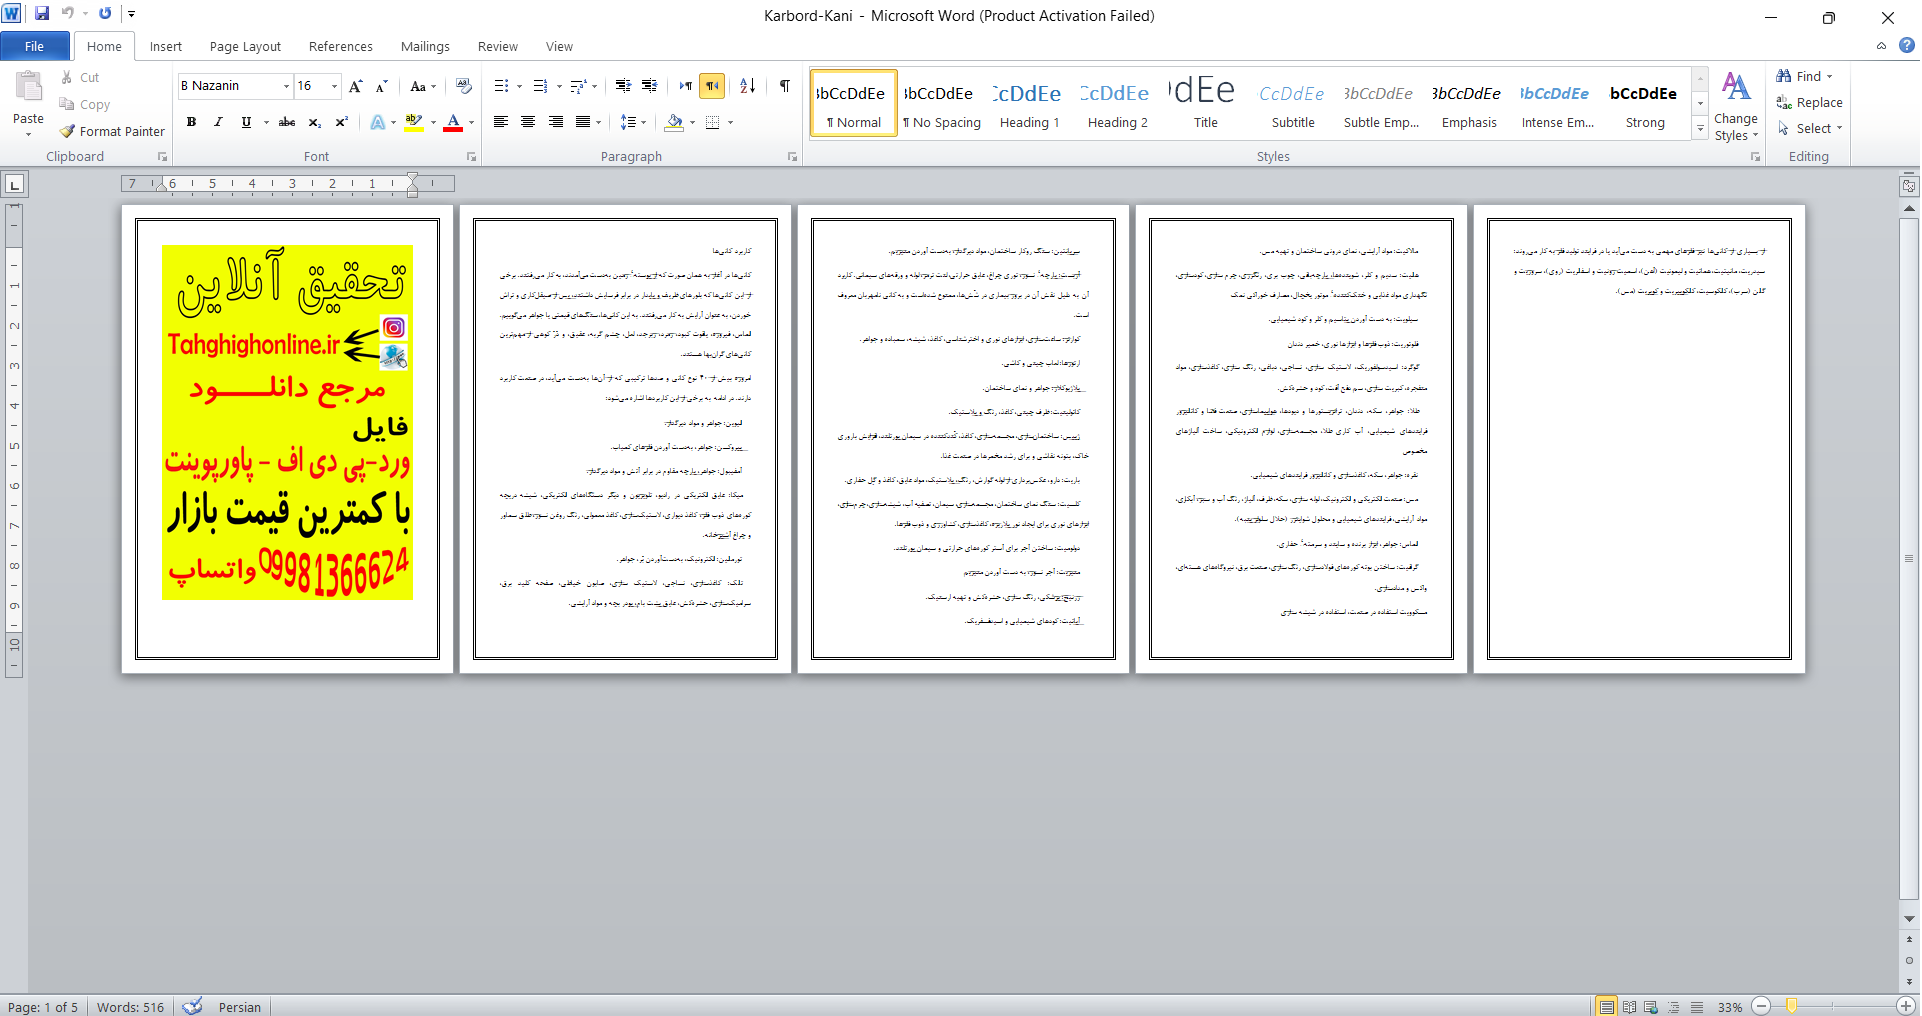Screen dimensions: 1922x1016
Task: Switch to Web Layout view
Action: click(1651, 1007)
